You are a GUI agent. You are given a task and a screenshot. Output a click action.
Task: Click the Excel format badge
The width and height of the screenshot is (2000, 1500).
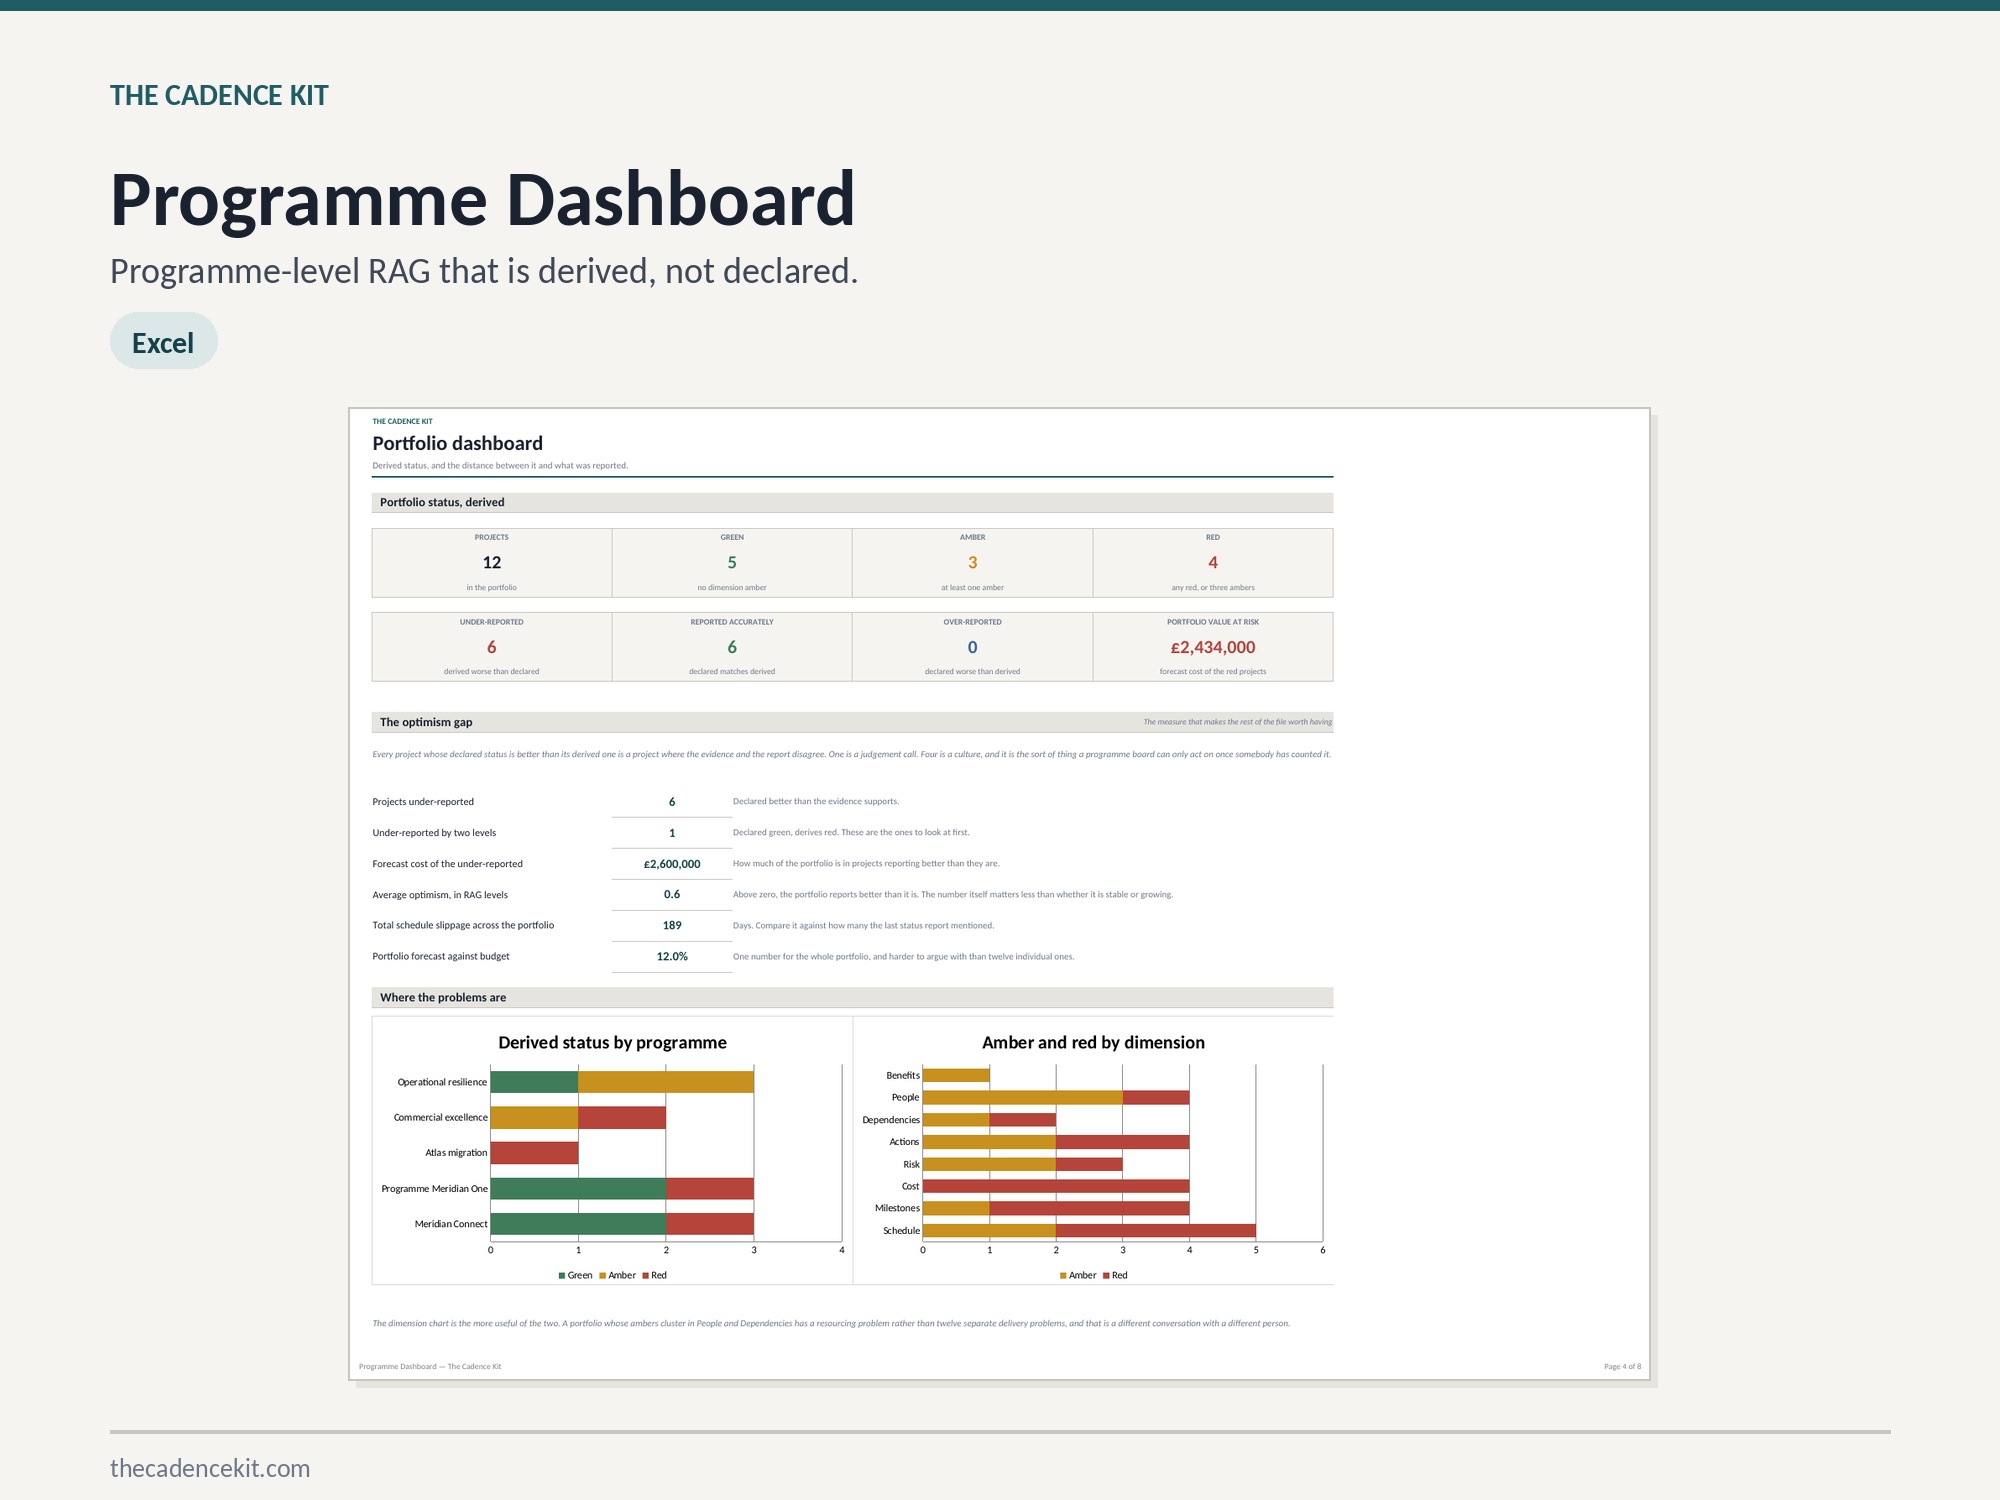pyautogui.click(x=163, y=341)
